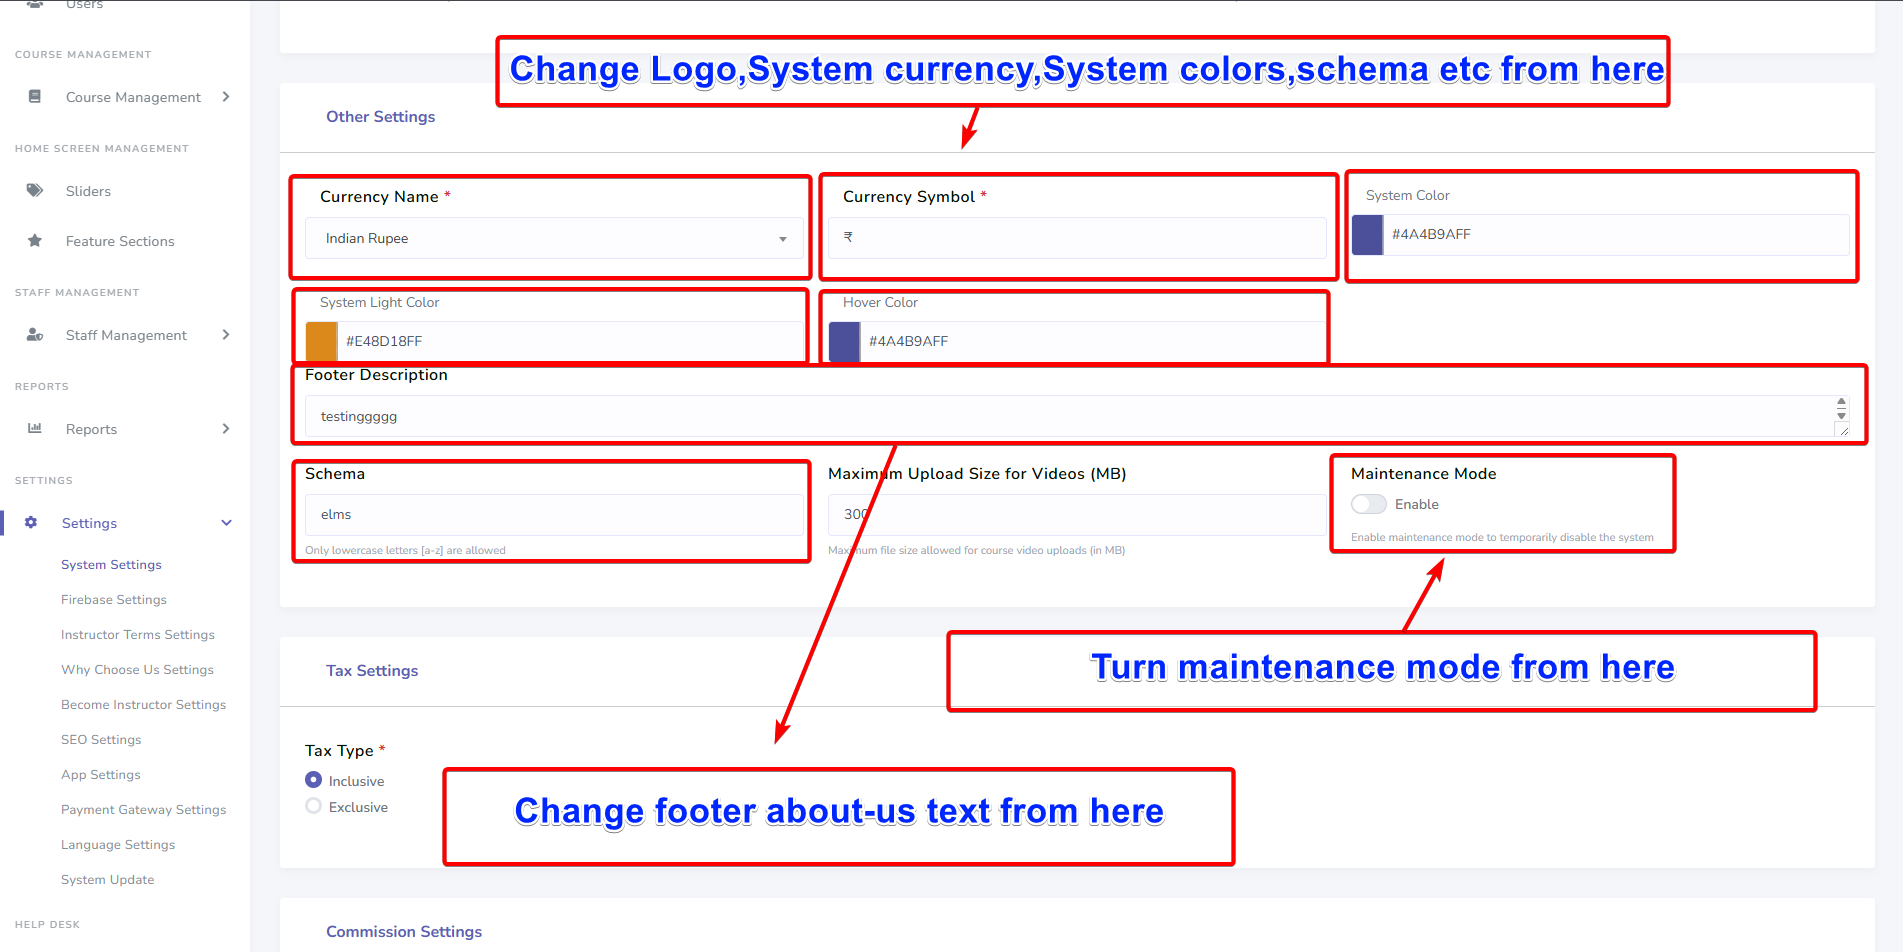
Task: Open the SEO Settings link
Action: pyautogui.click(x=101, y=740)
